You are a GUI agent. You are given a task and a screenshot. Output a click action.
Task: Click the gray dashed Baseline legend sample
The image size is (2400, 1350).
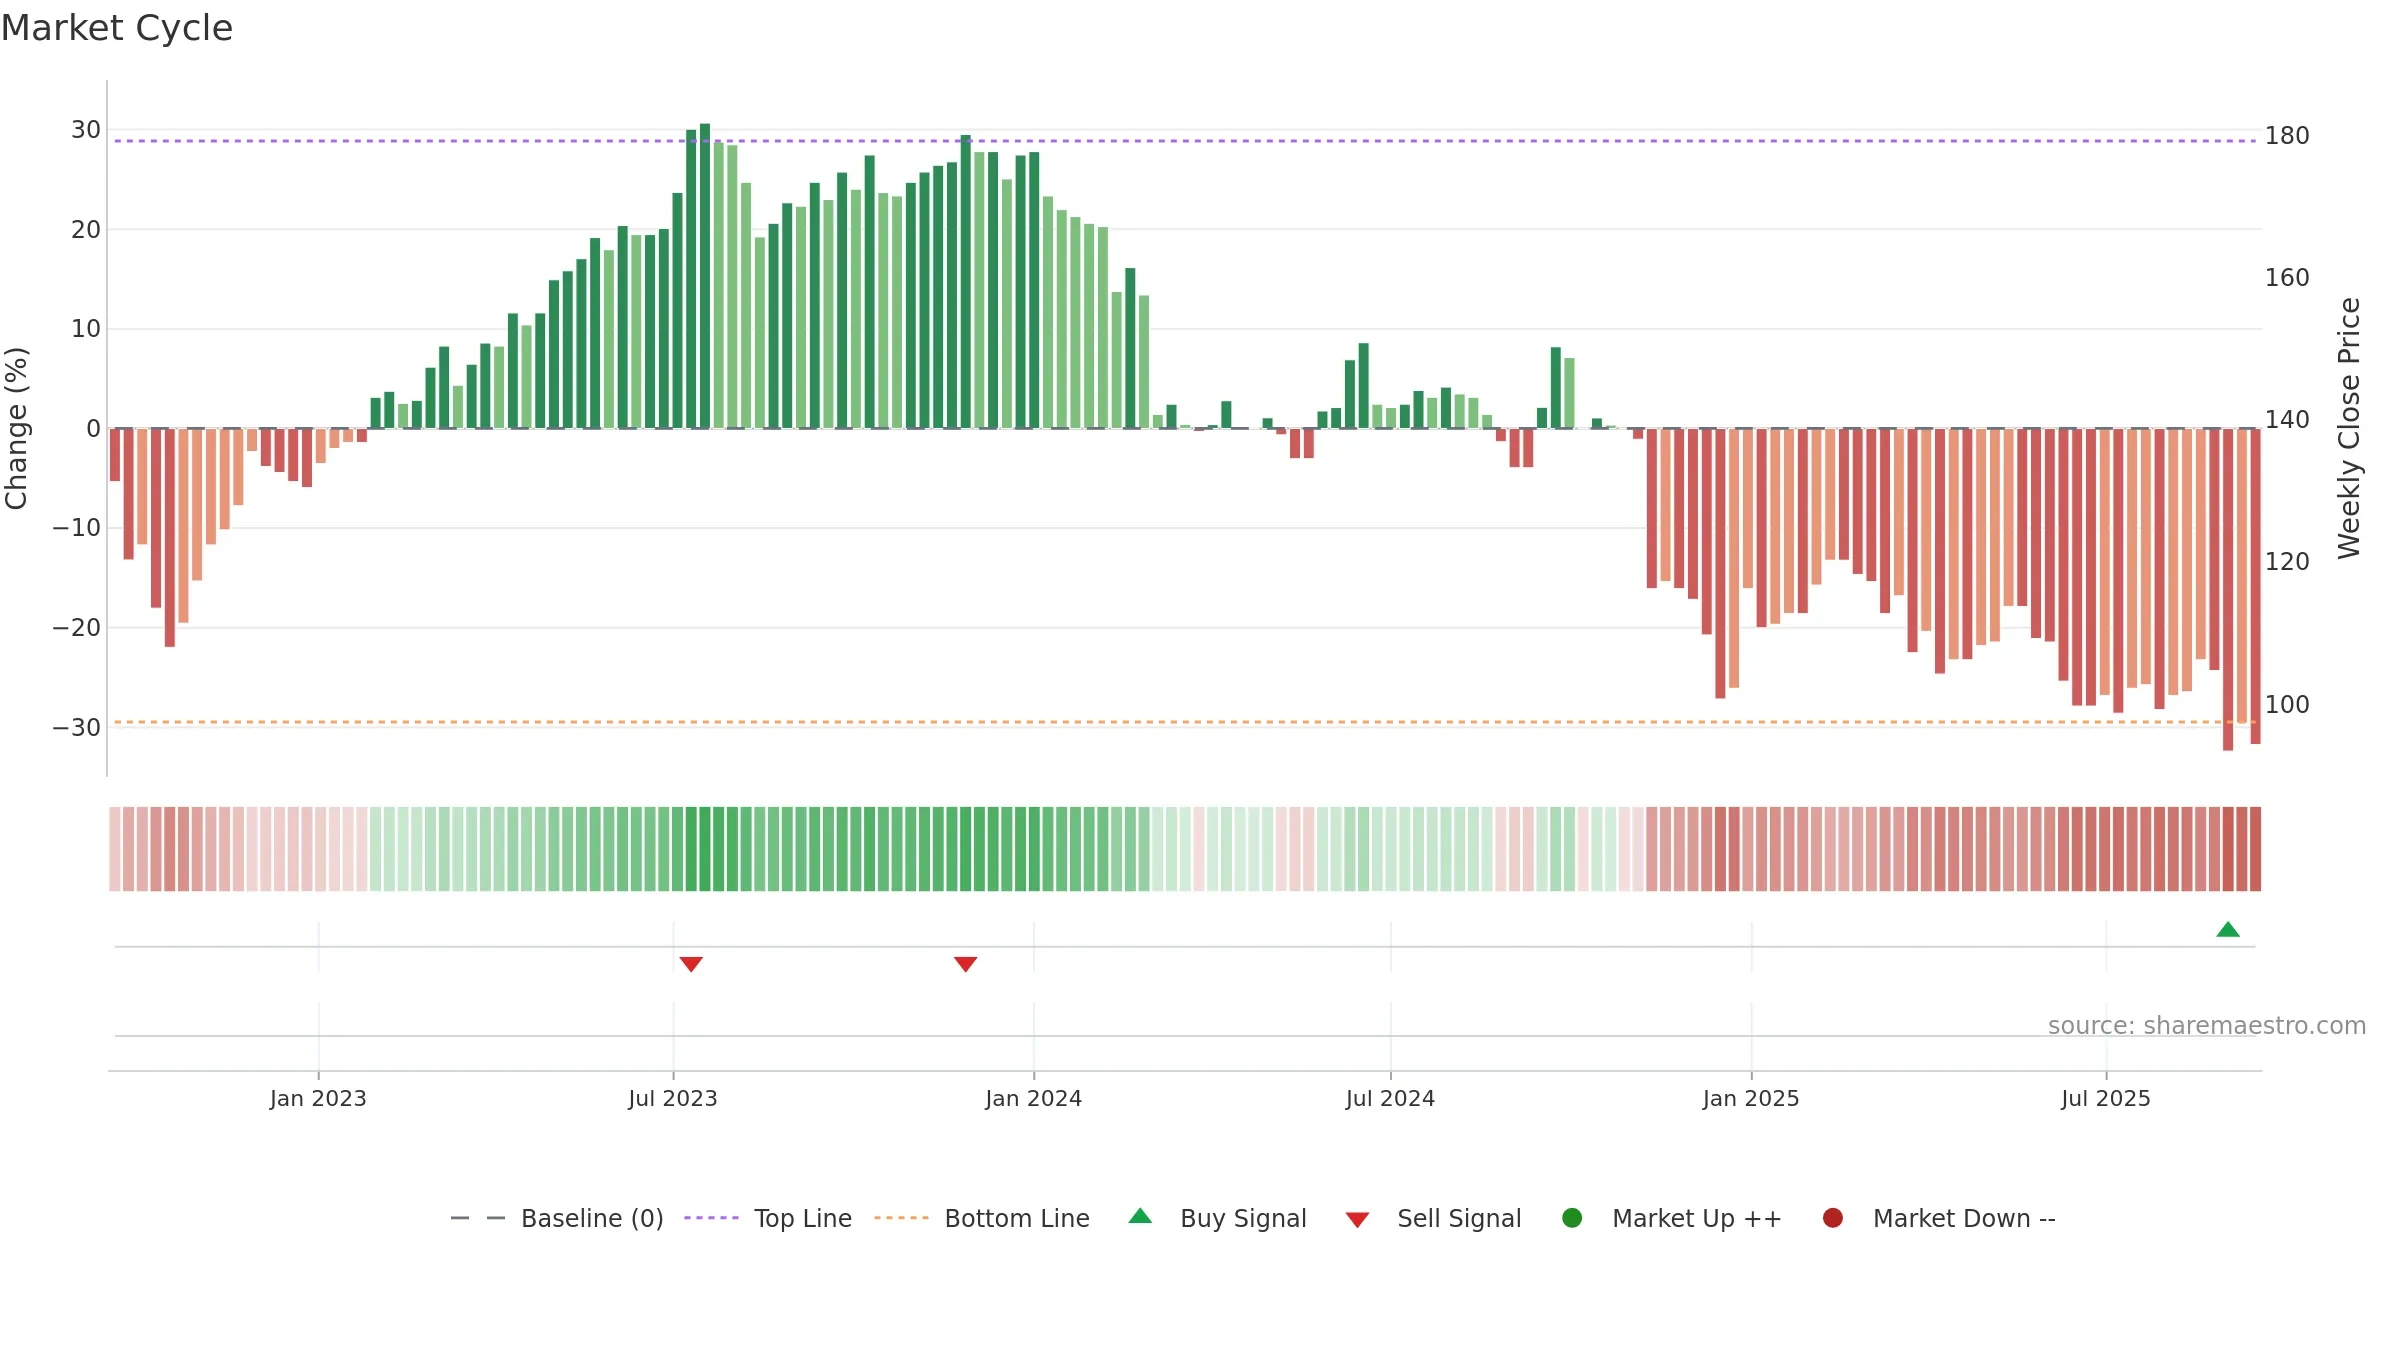[478, 1218]
